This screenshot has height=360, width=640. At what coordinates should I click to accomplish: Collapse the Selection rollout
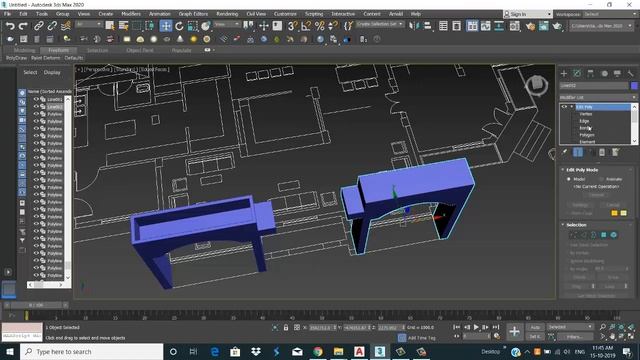[x=562, y=225]
